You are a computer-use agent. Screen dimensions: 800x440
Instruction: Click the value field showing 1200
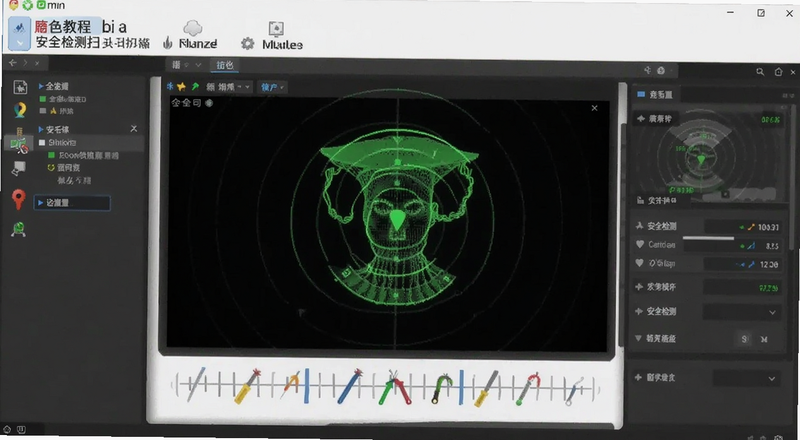point(742,264)
